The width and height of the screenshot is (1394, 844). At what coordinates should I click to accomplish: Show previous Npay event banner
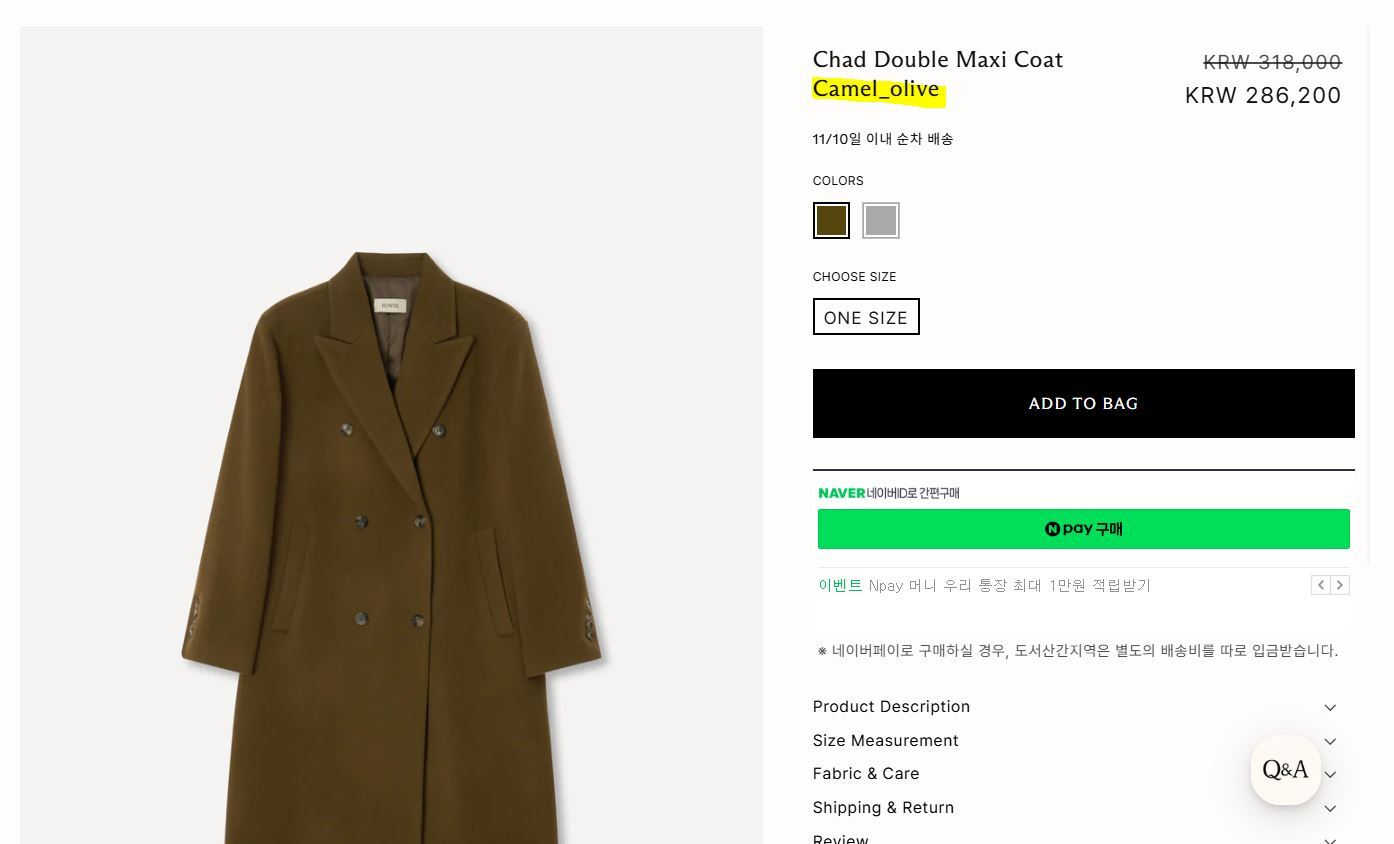tap(1321, 585)
